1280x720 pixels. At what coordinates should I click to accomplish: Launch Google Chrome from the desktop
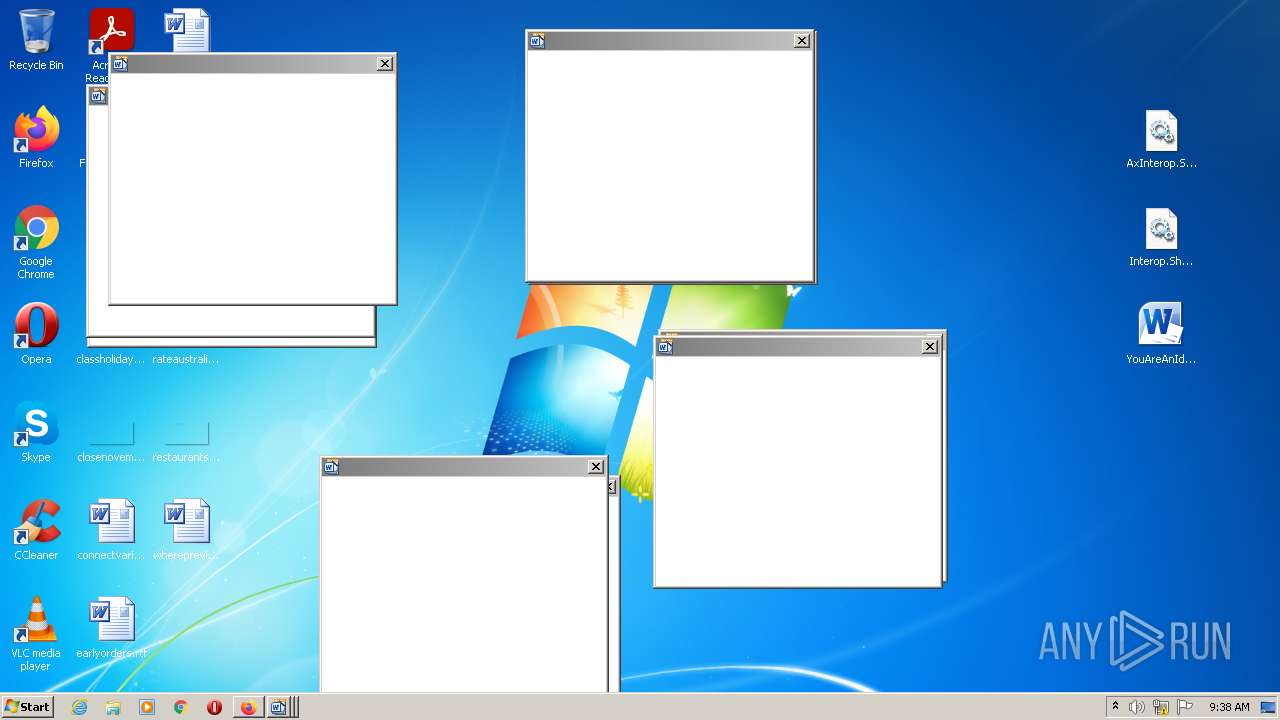[x=36, y=242]
